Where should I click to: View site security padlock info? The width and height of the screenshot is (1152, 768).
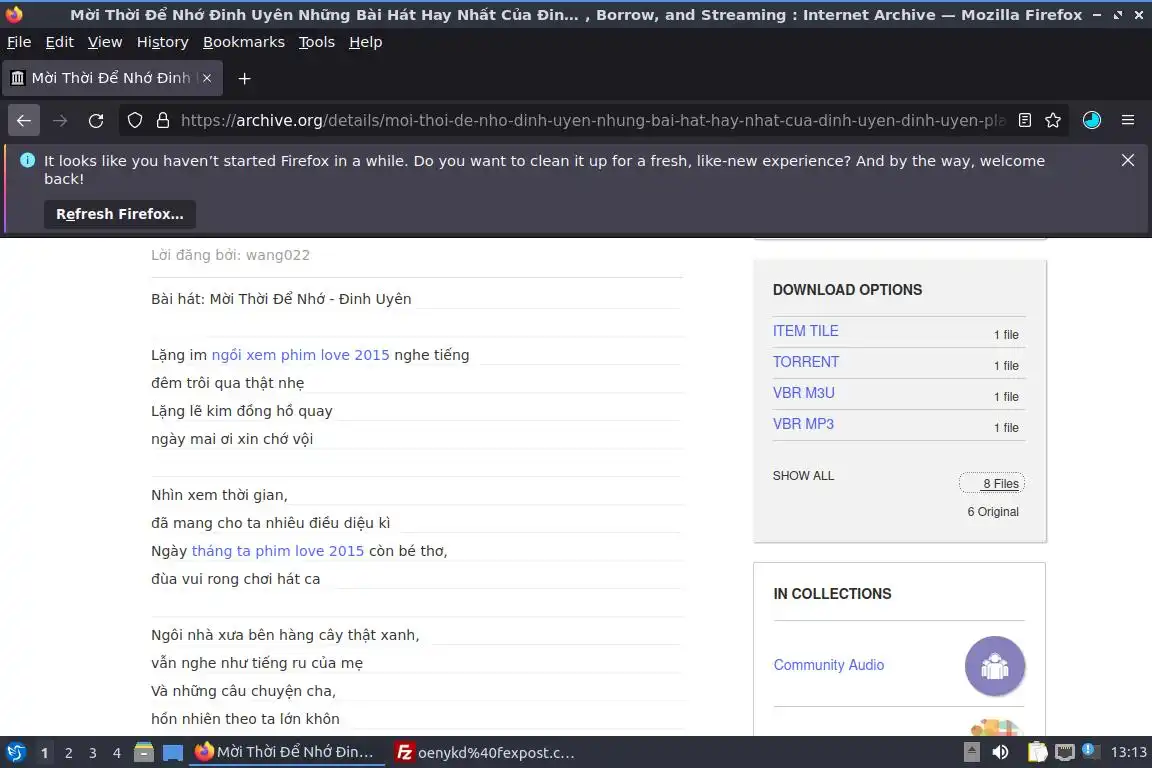(163, 121)
